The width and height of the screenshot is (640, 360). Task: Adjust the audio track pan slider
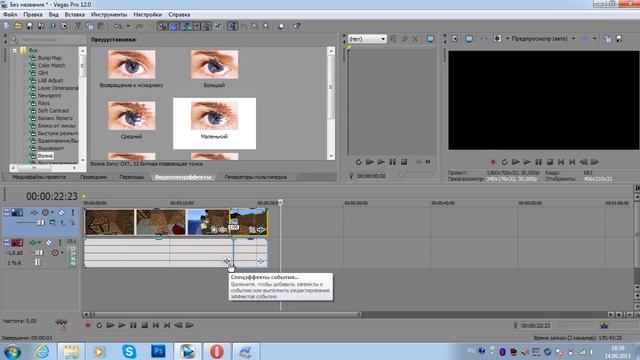37,262
